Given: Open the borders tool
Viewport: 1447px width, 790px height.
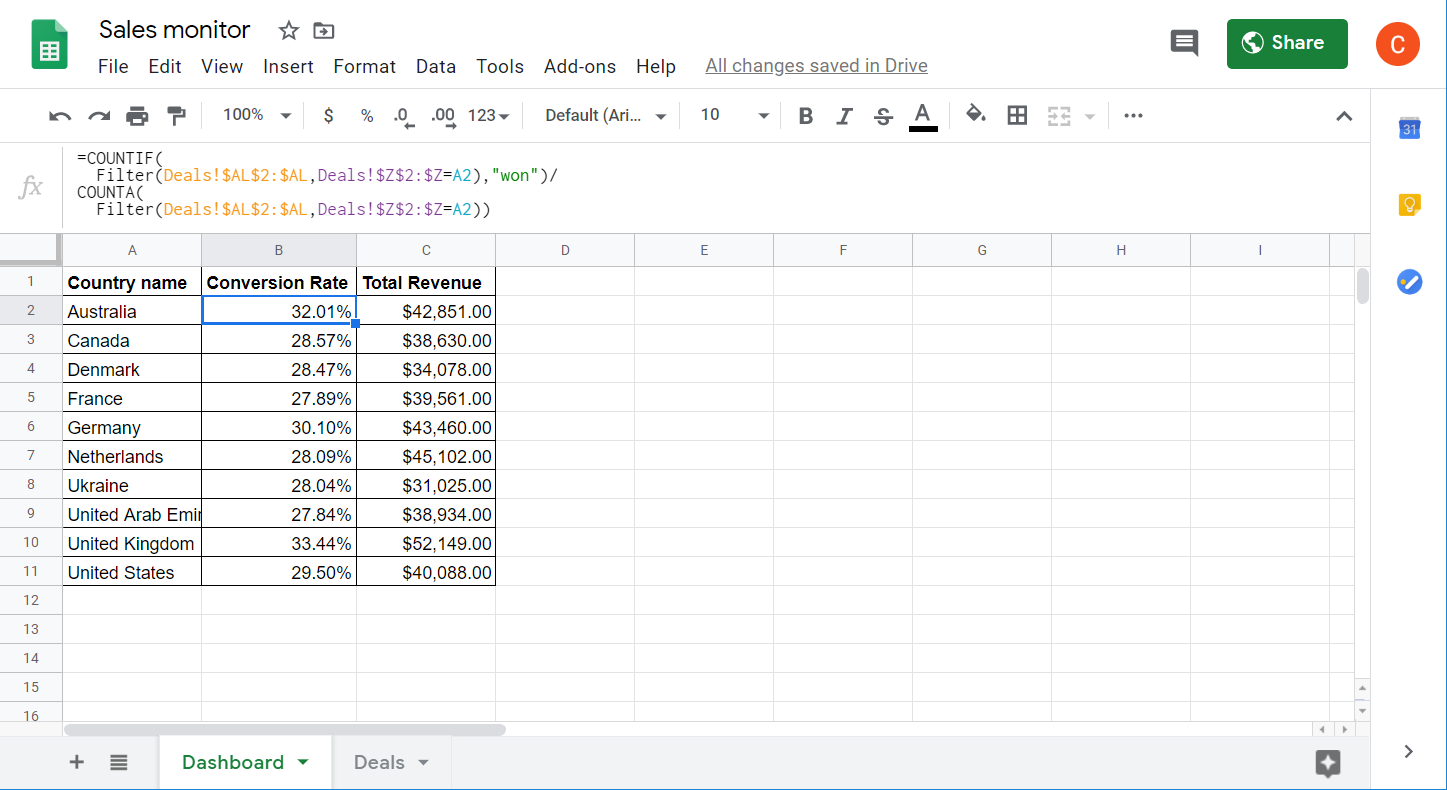Looking at the screenshot, I should [x=1017, y=115].
